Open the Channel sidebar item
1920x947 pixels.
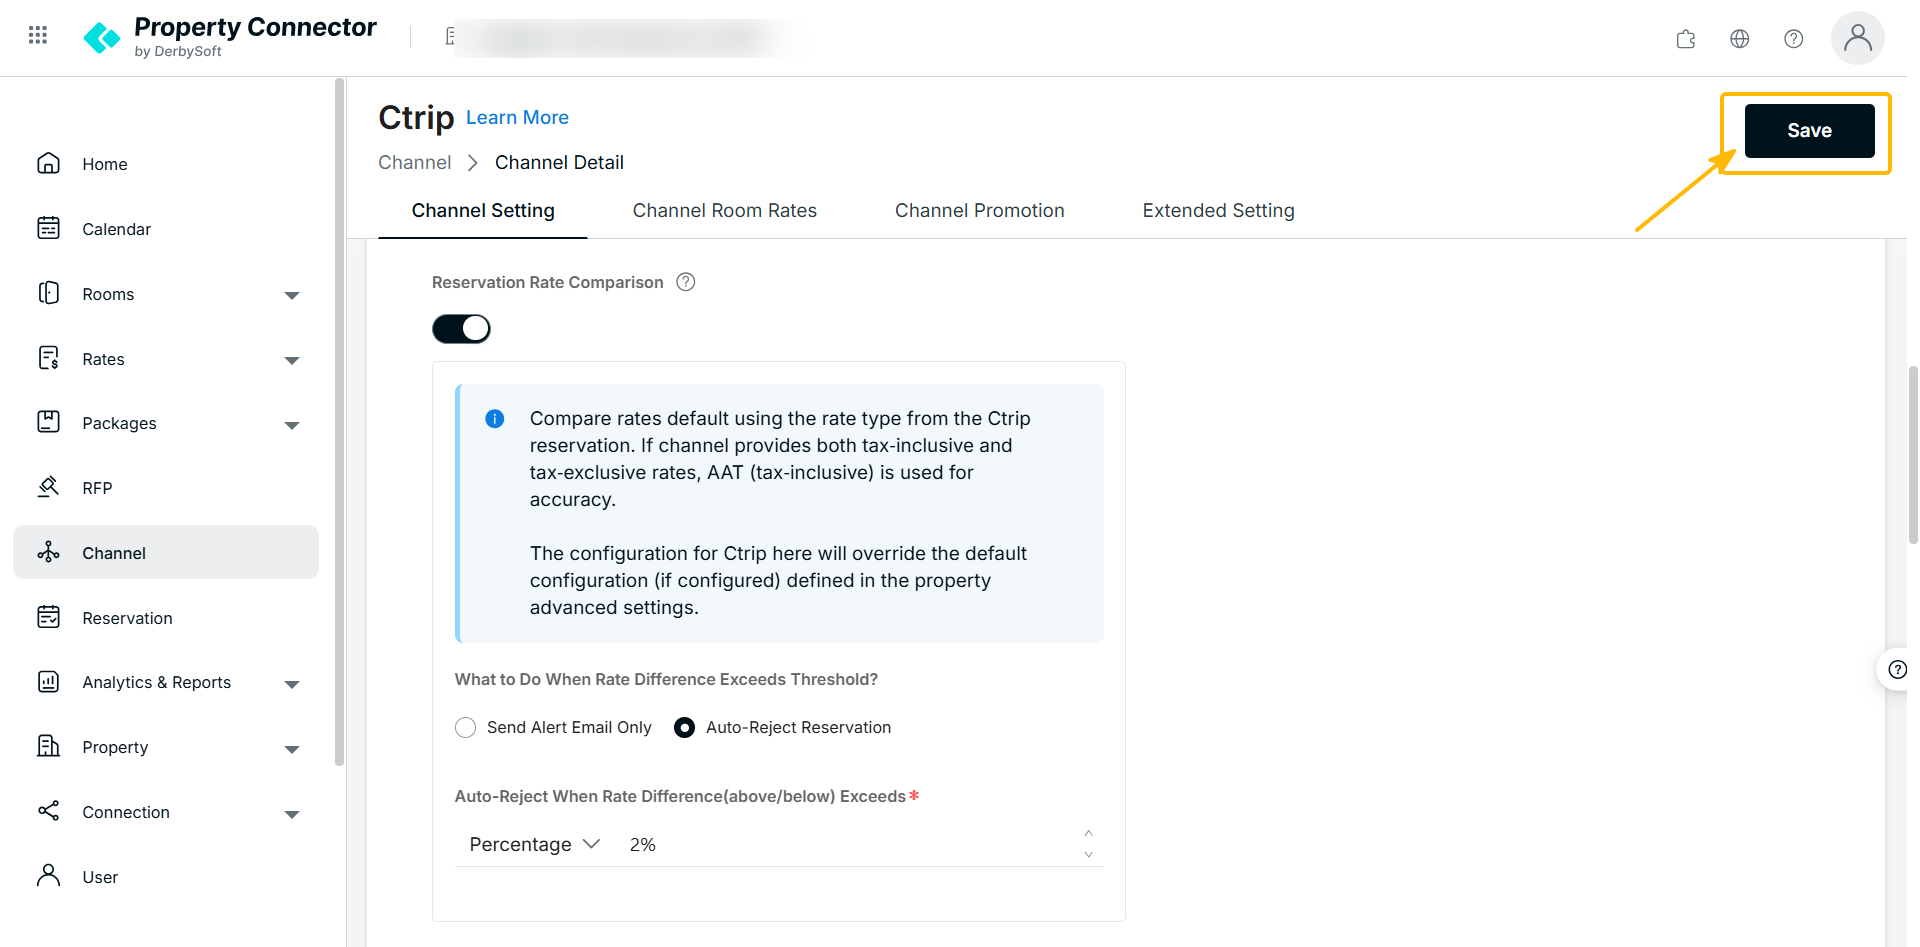(166, 553)
